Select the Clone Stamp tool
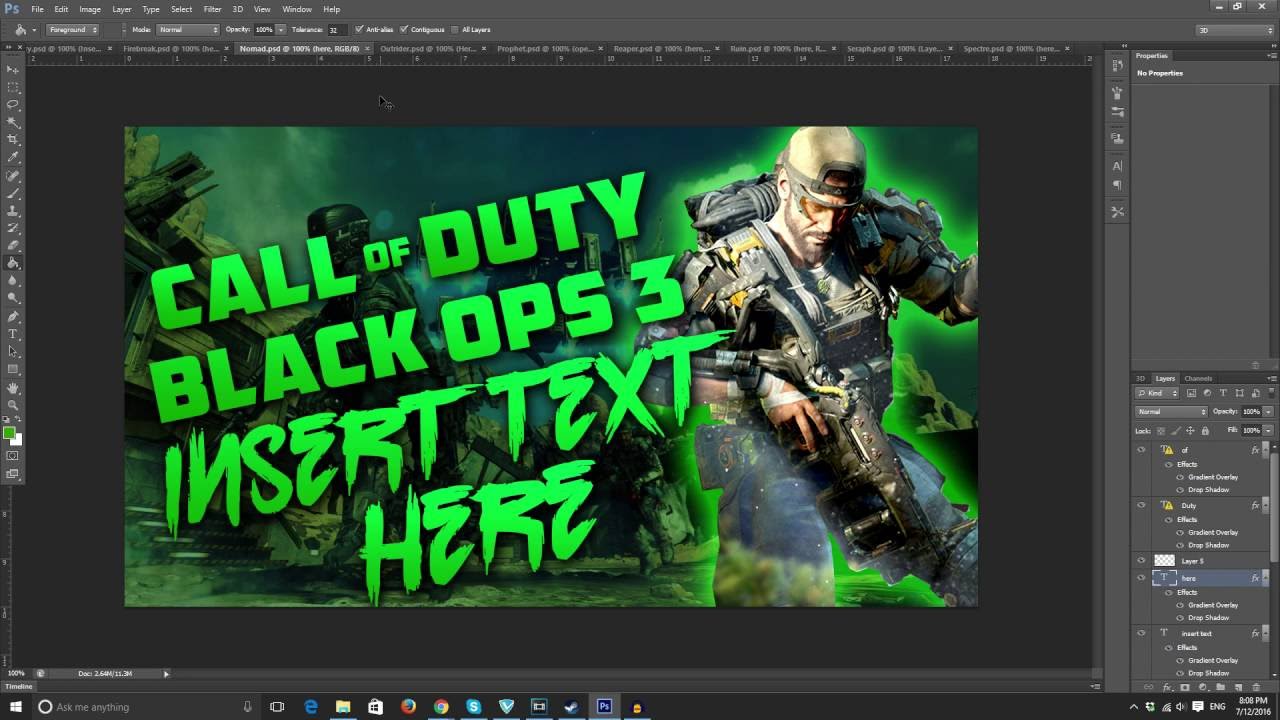Image resolution: width=1280 pixels, height=720 pixels. pos(13,211)
